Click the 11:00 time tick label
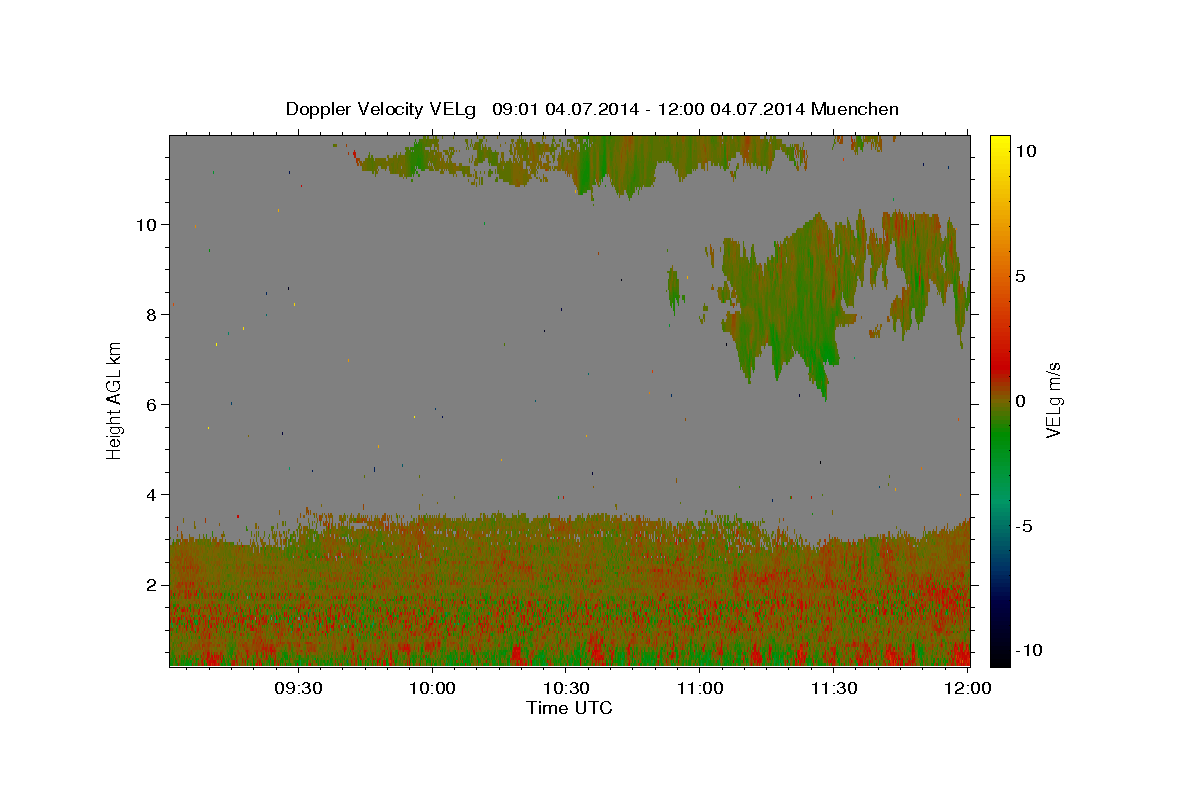Image resolution: width=1200 pixels, height=800 pixels. pyautogui.click(x=700, y=688)
